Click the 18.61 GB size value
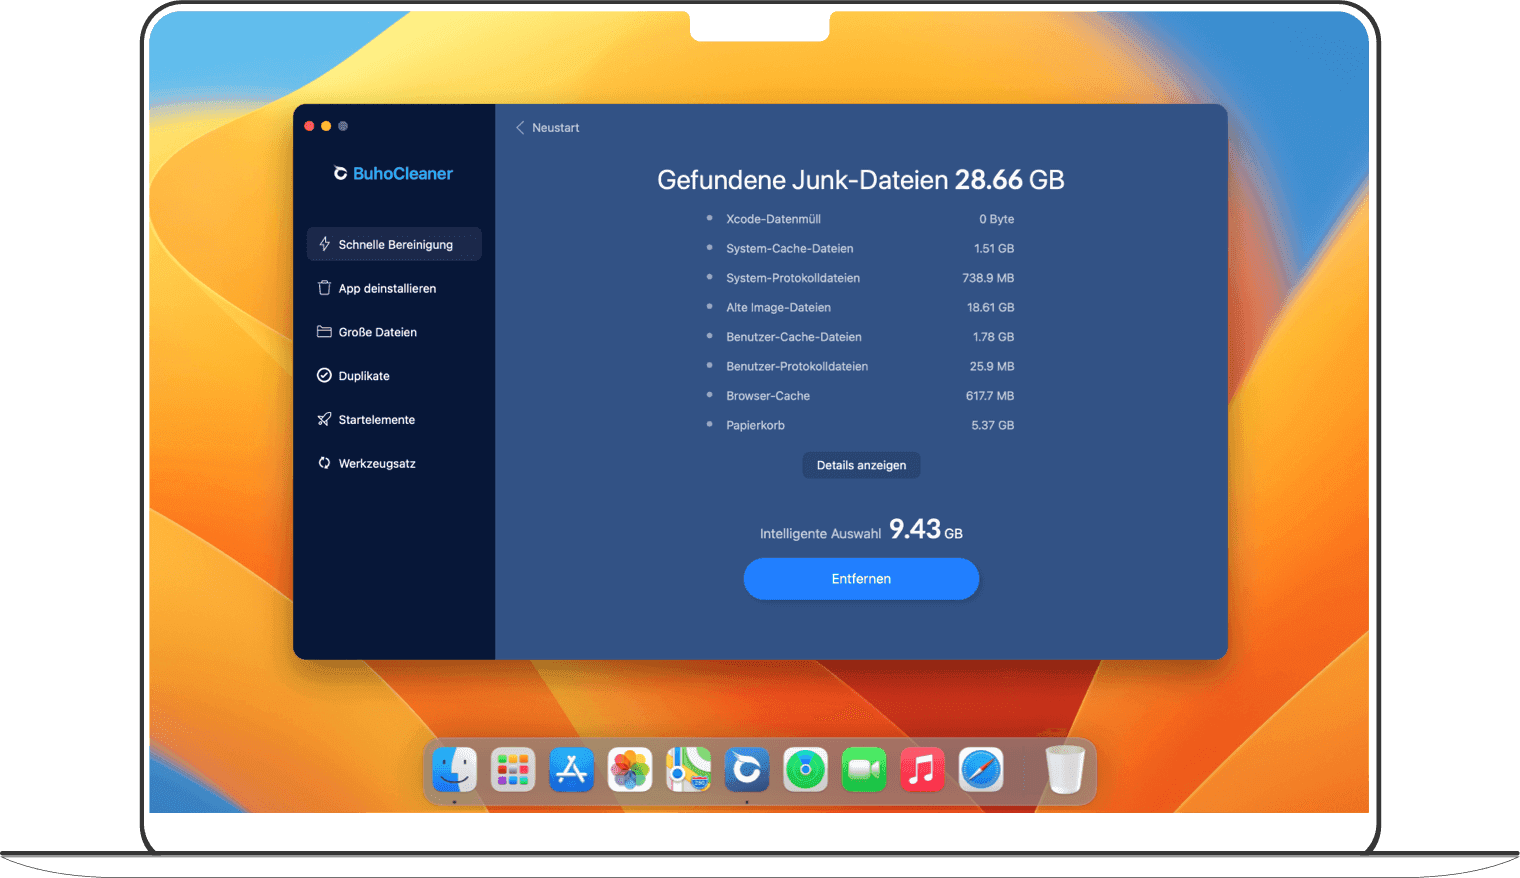The height and width of the screenshot is (878, 1520). 990,307
